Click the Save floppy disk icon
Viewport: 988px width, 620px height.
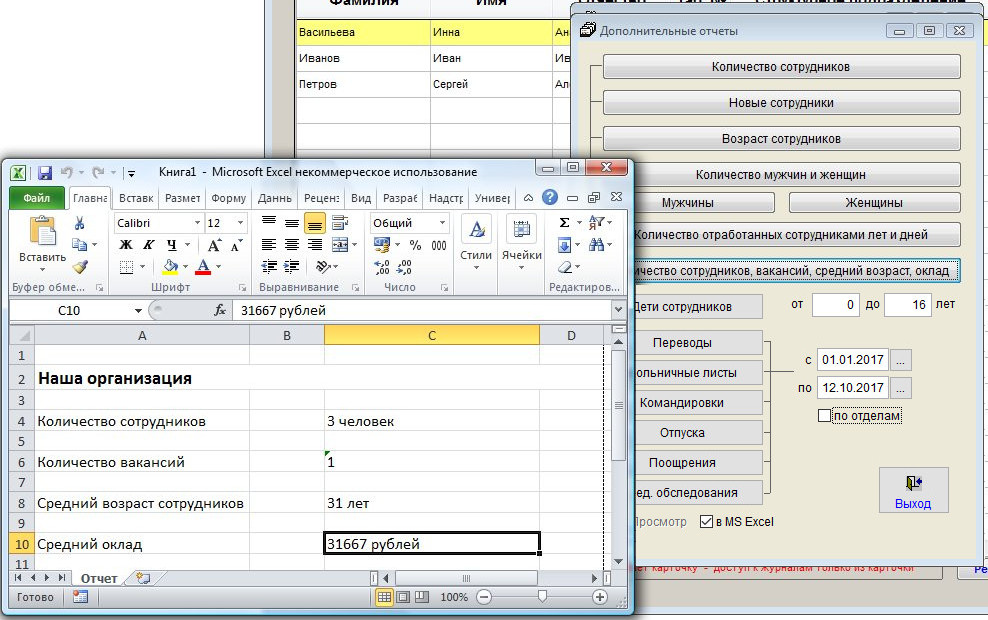pyautogui.click(x=44, y=172)
